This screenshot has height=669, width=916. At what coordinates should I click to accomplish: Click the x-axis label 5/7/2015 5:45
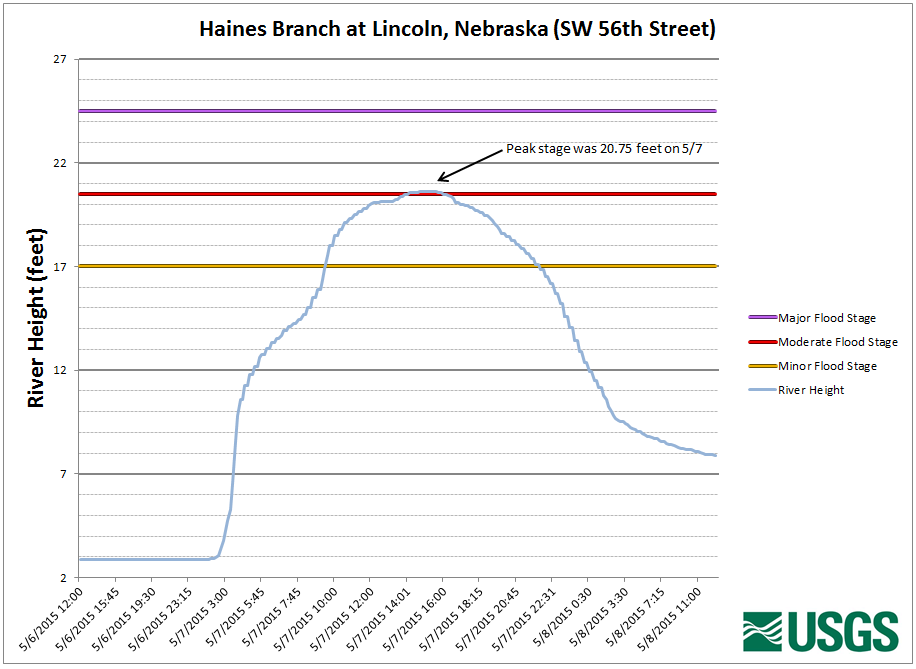coord(234,618)
